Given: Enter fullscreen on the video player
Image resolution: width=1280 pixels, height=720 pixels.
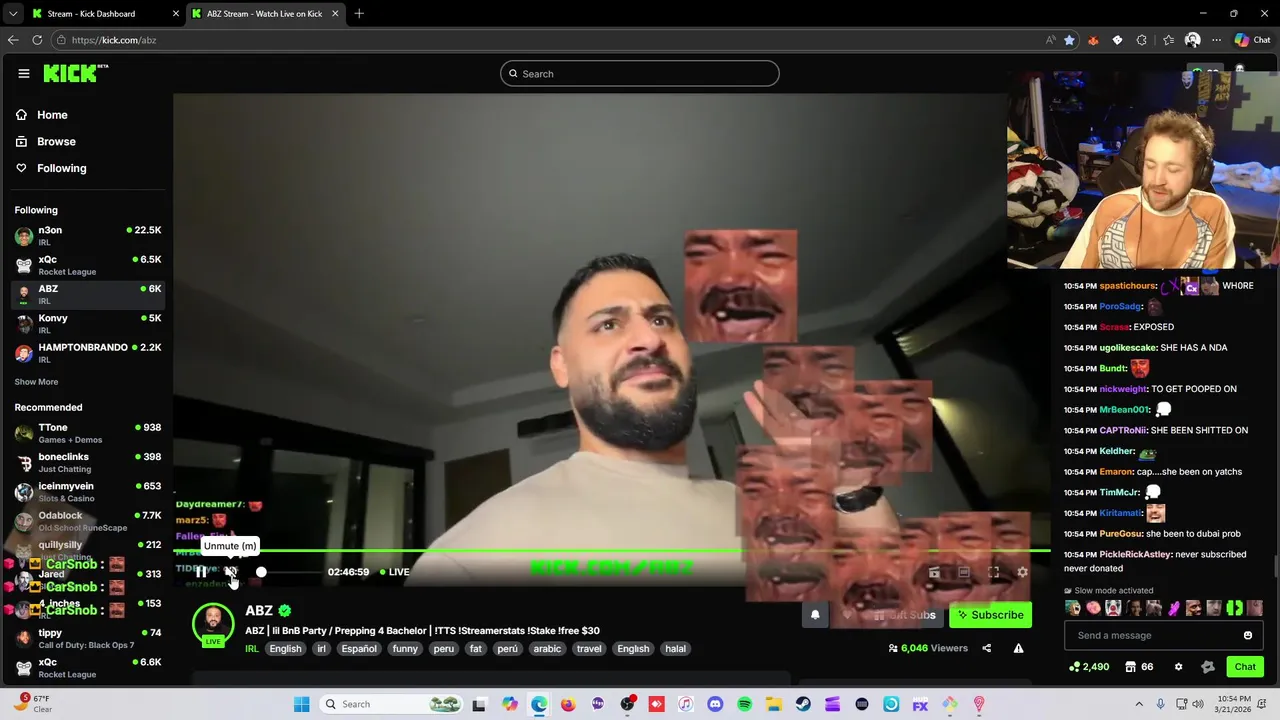Looking at the screenshot, I should [993, 572].
